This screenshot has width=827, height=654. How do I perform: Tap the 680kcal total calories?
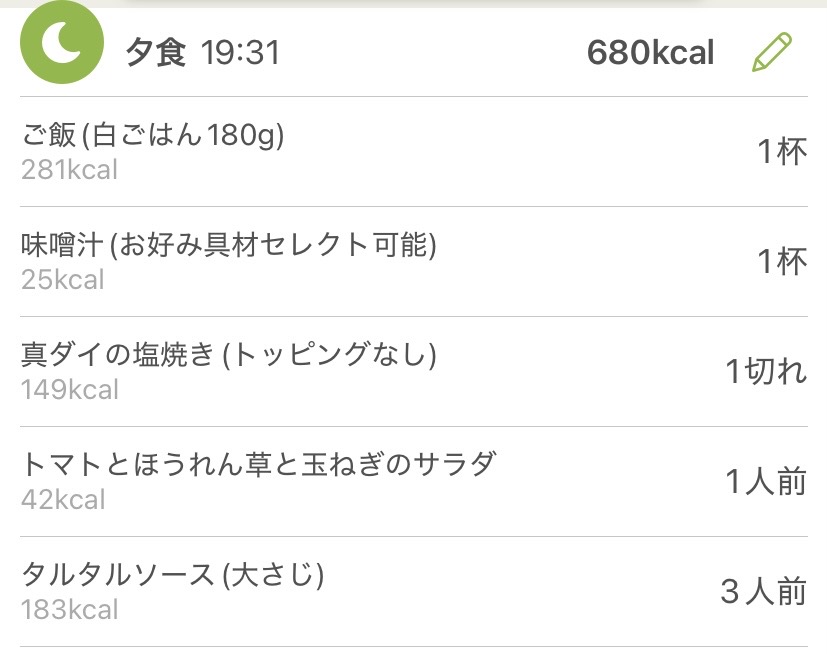click(x=650, y=53)
